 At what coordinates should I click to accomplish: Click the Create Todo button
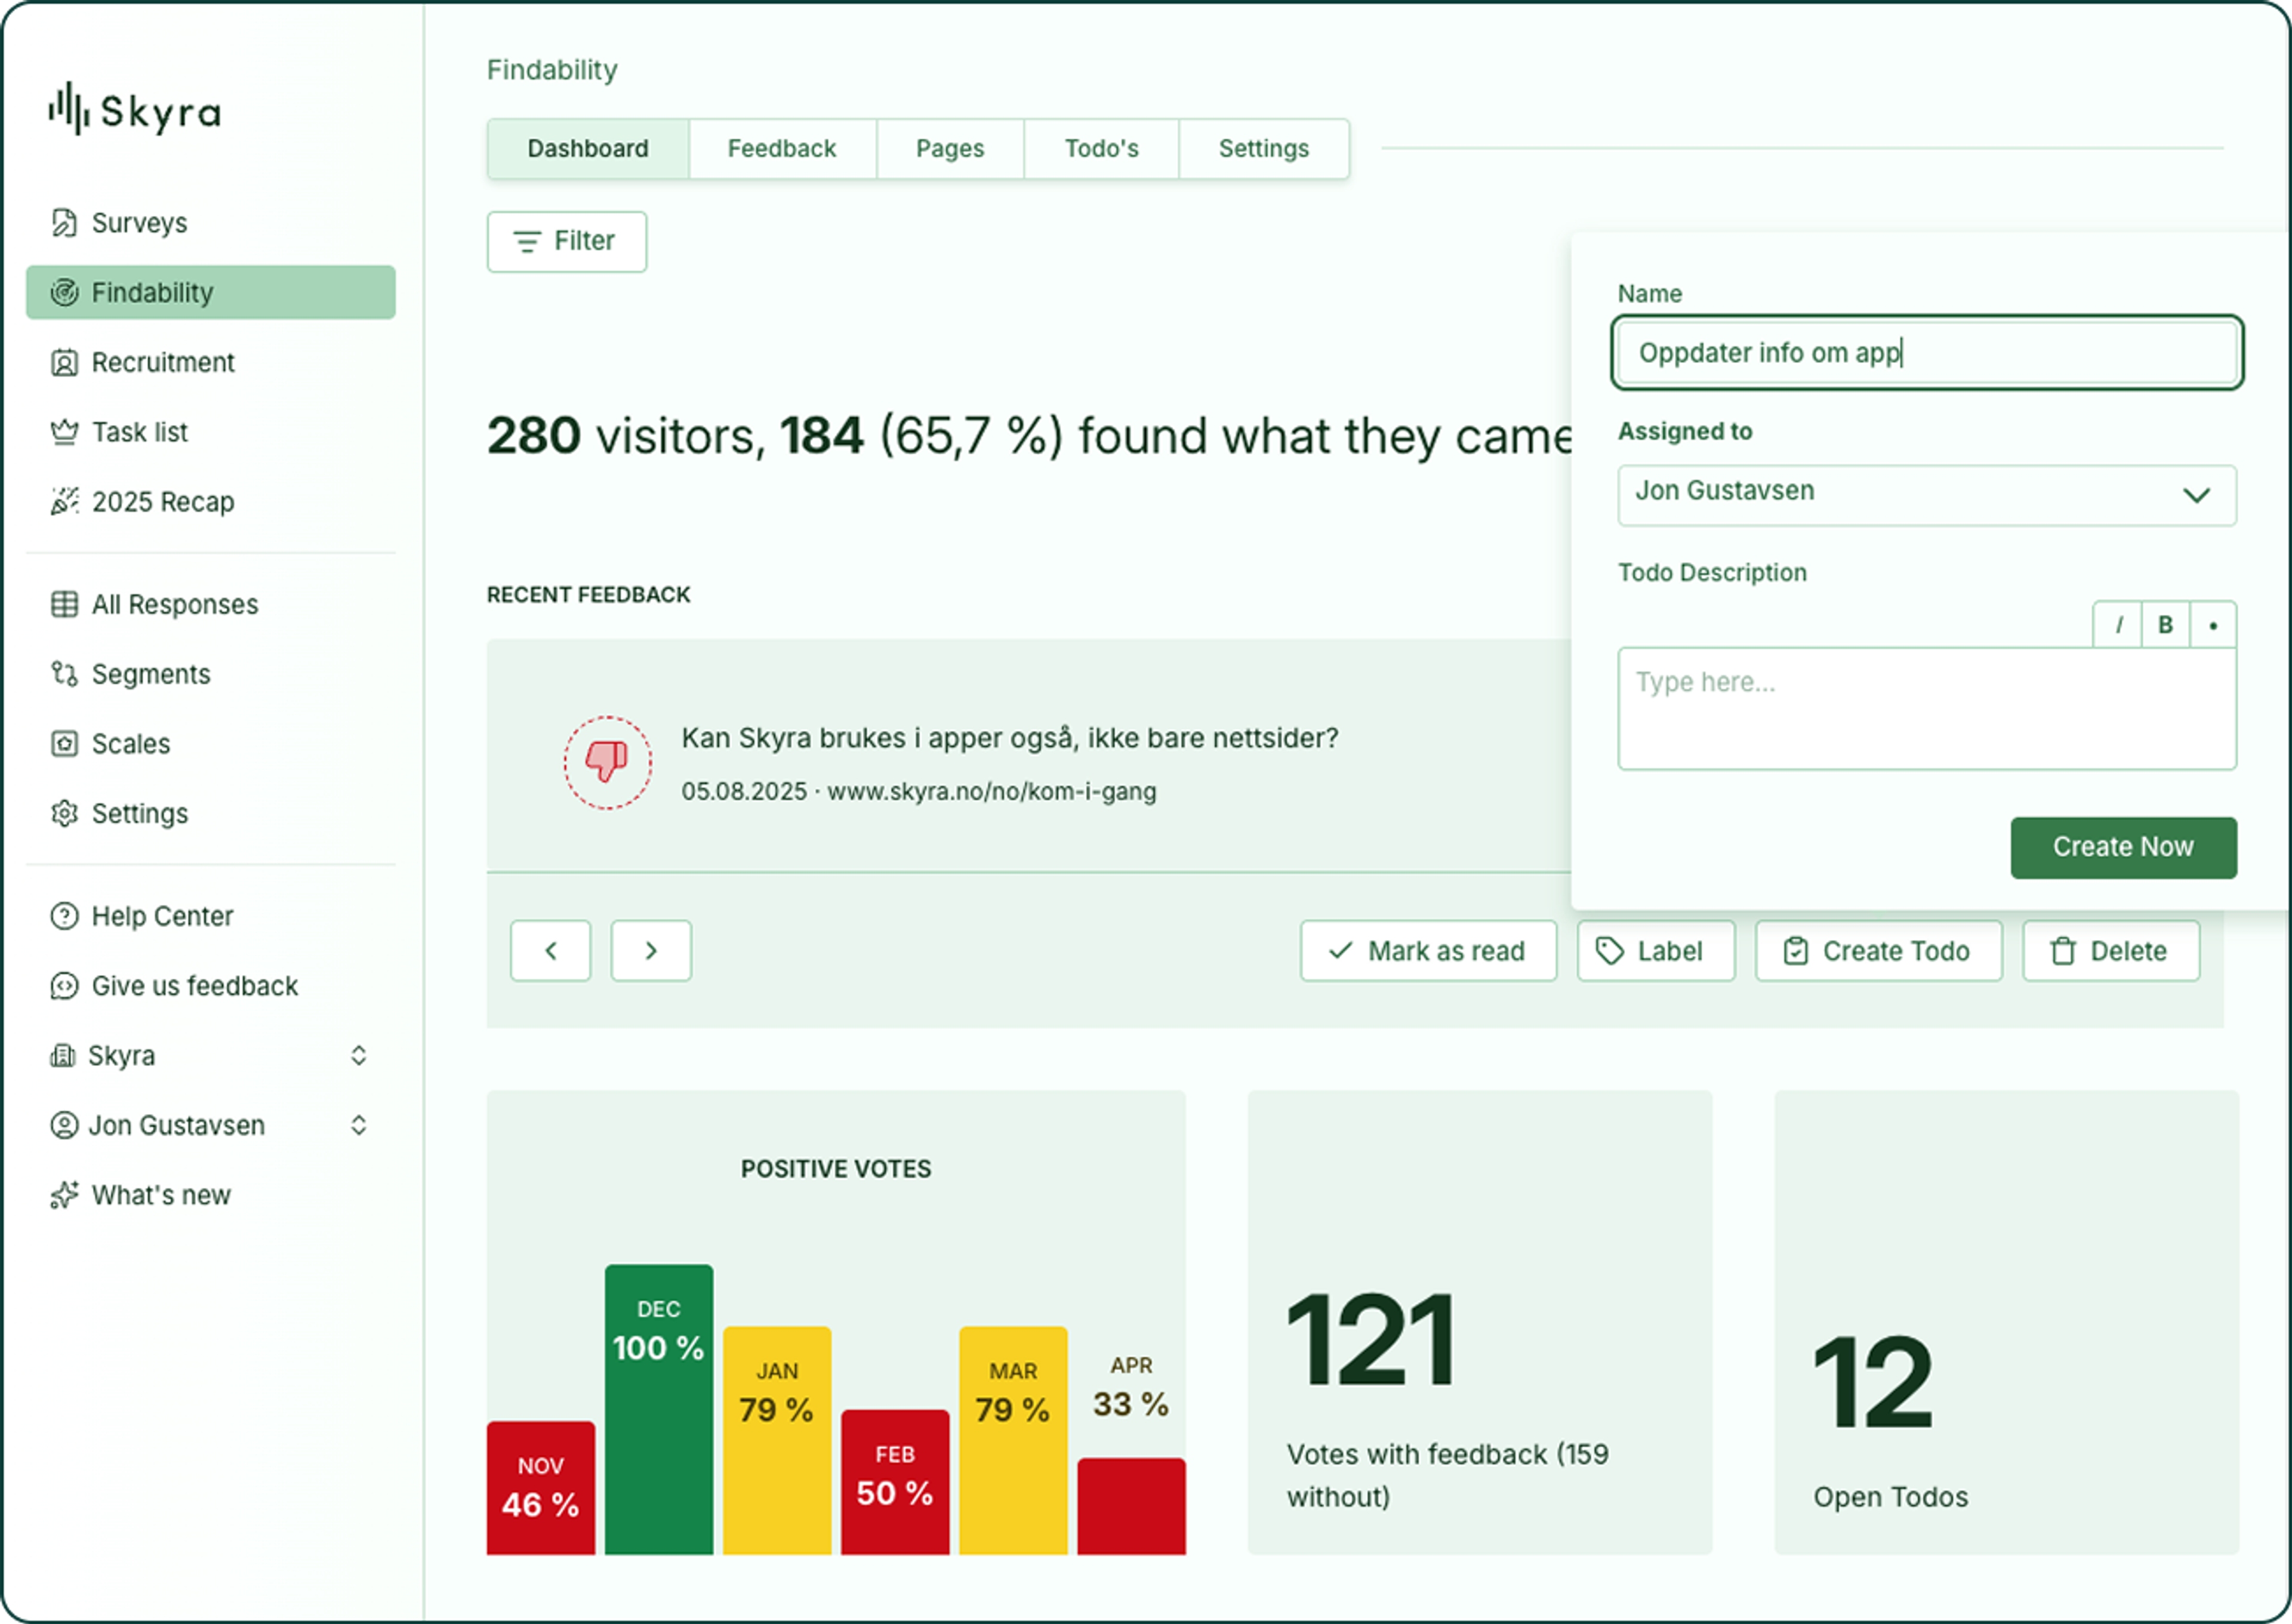pos(1879,951)
